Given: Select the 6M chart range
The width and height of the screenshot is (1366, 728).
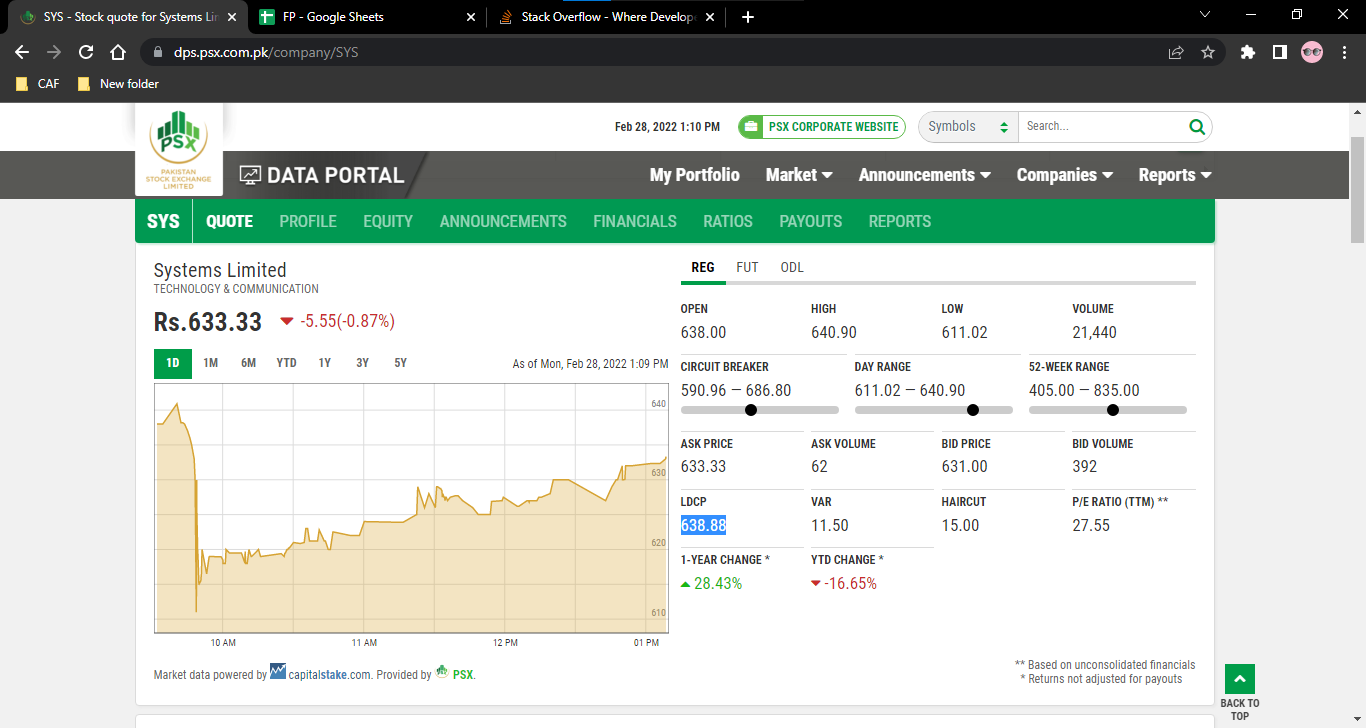Looking at the screenshot, I should click(248, 363).
